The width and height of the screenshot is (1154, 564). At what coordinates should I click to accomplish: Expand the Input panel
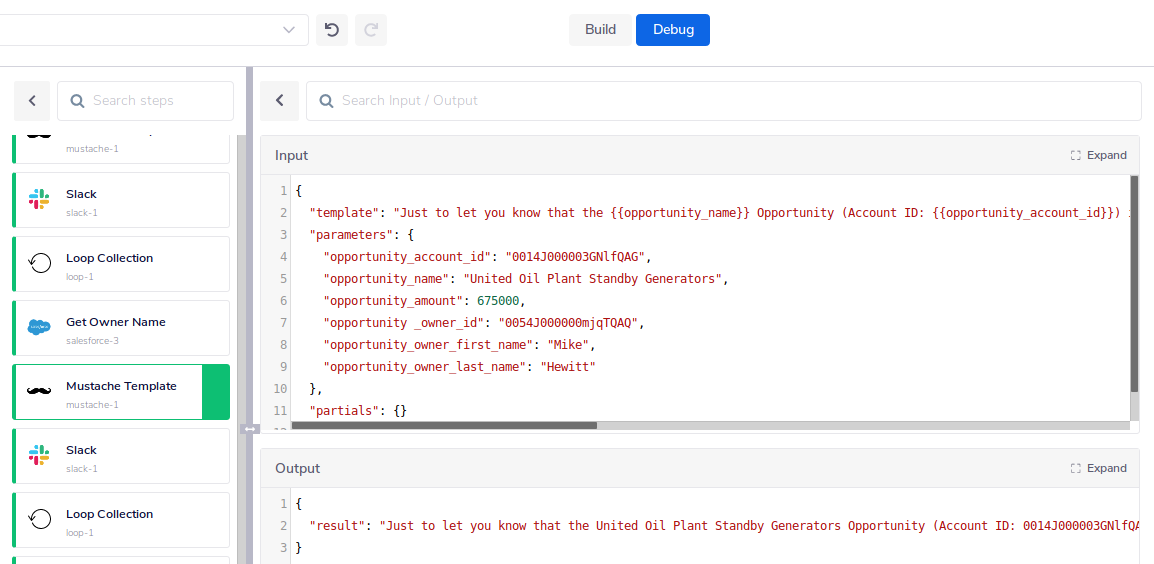(1098, 155)
